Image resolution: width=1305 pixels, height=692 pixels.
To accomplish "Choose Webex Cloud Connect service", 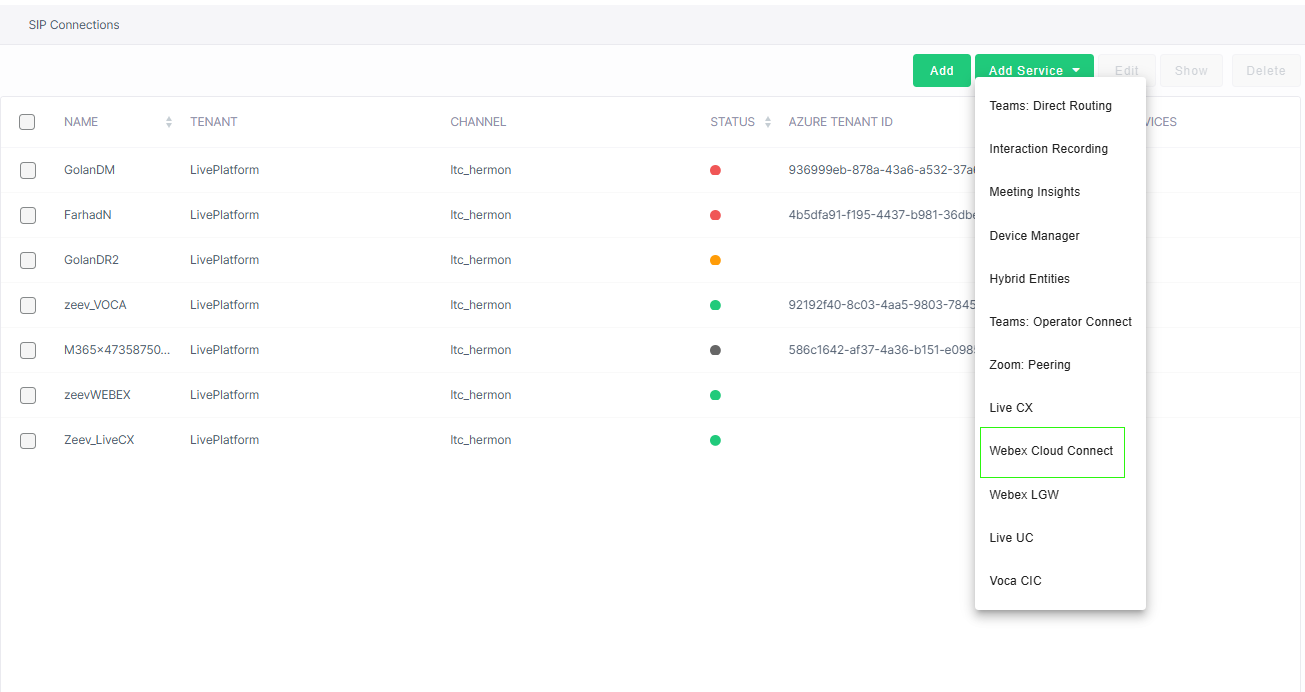I will pos(1052,452).
